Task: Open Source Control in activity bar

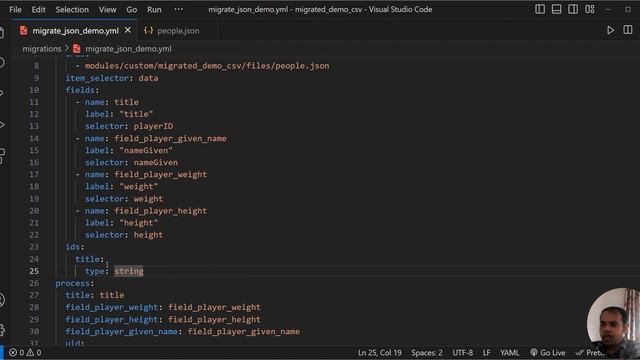Action: pyautogui.click(x=2, y=93)
